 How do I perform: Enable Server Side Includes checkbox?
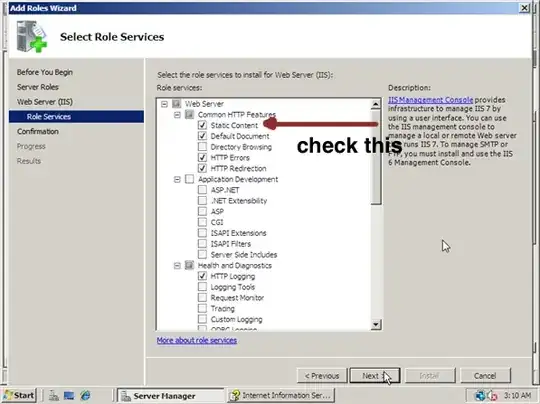(202, 255)
